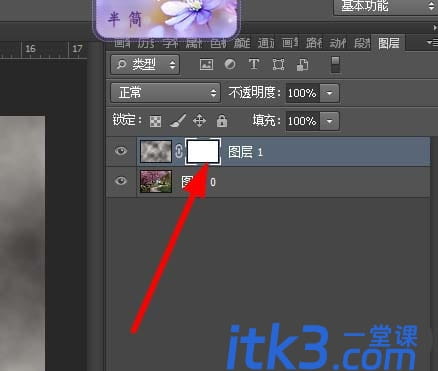Switch to the 通道 tab
This screenshot has width=438, height=371.
coord(266,43)
